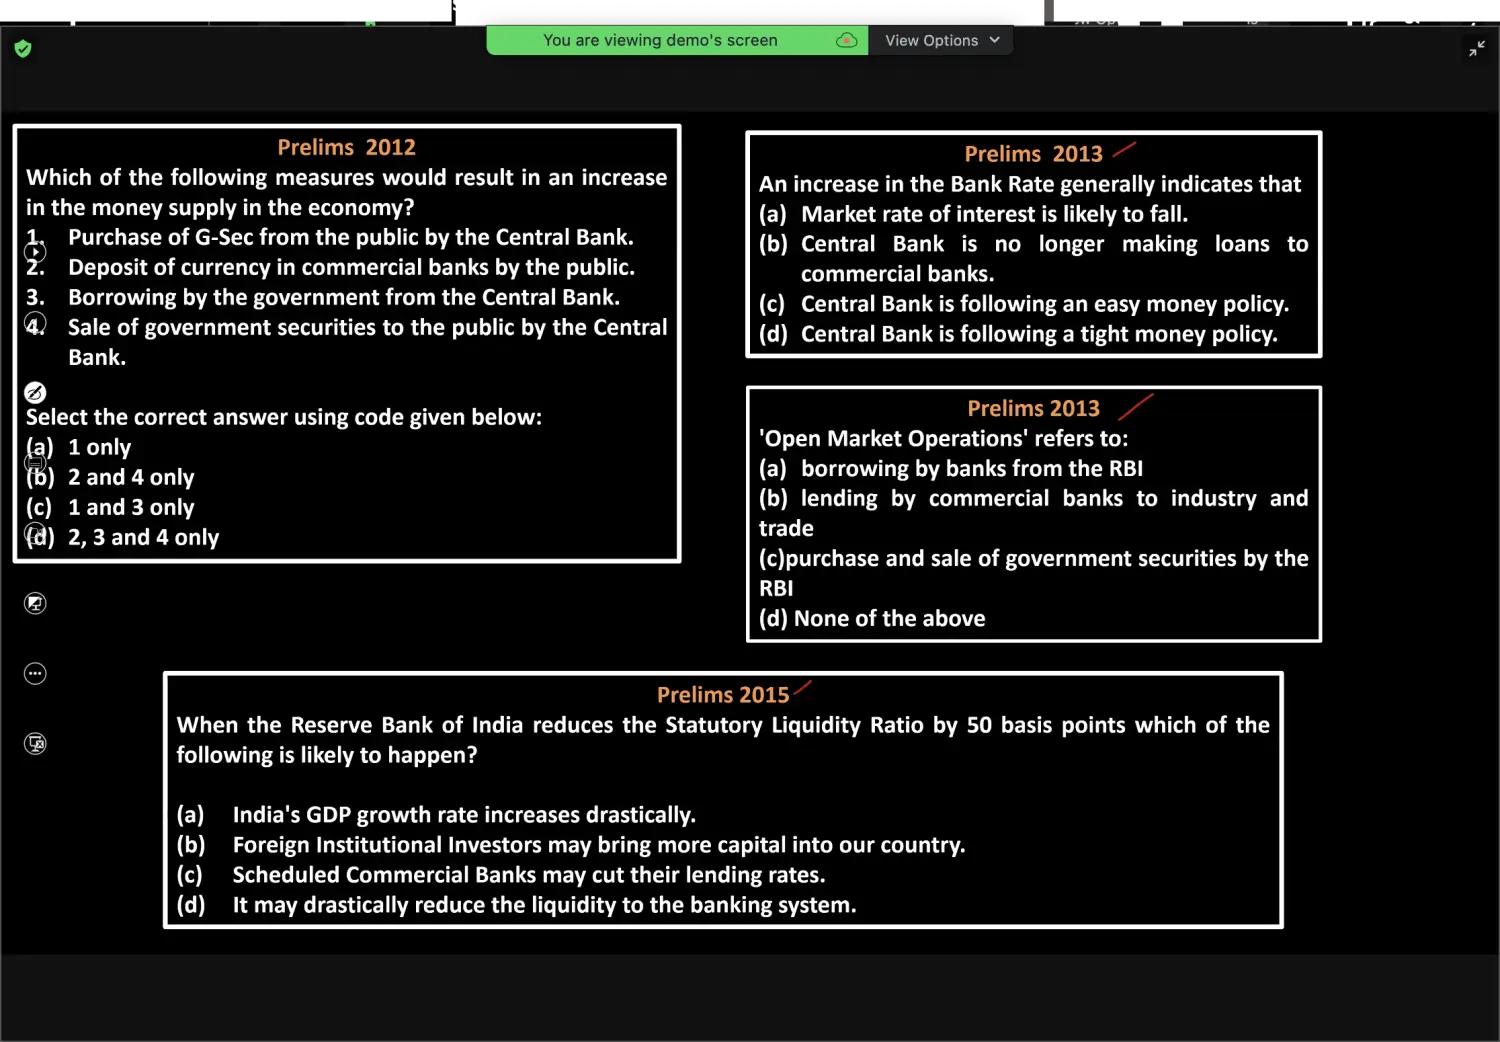
Task: Click the "You are viewing demo's screen" banner
Action: (660, 40)
